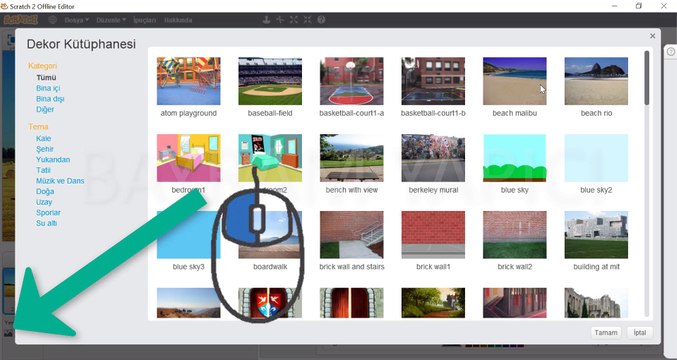The height and width of the screenshot is (360, 677).
Task: Select the red curtain castle door thumbnail
Action: (352, 303)
